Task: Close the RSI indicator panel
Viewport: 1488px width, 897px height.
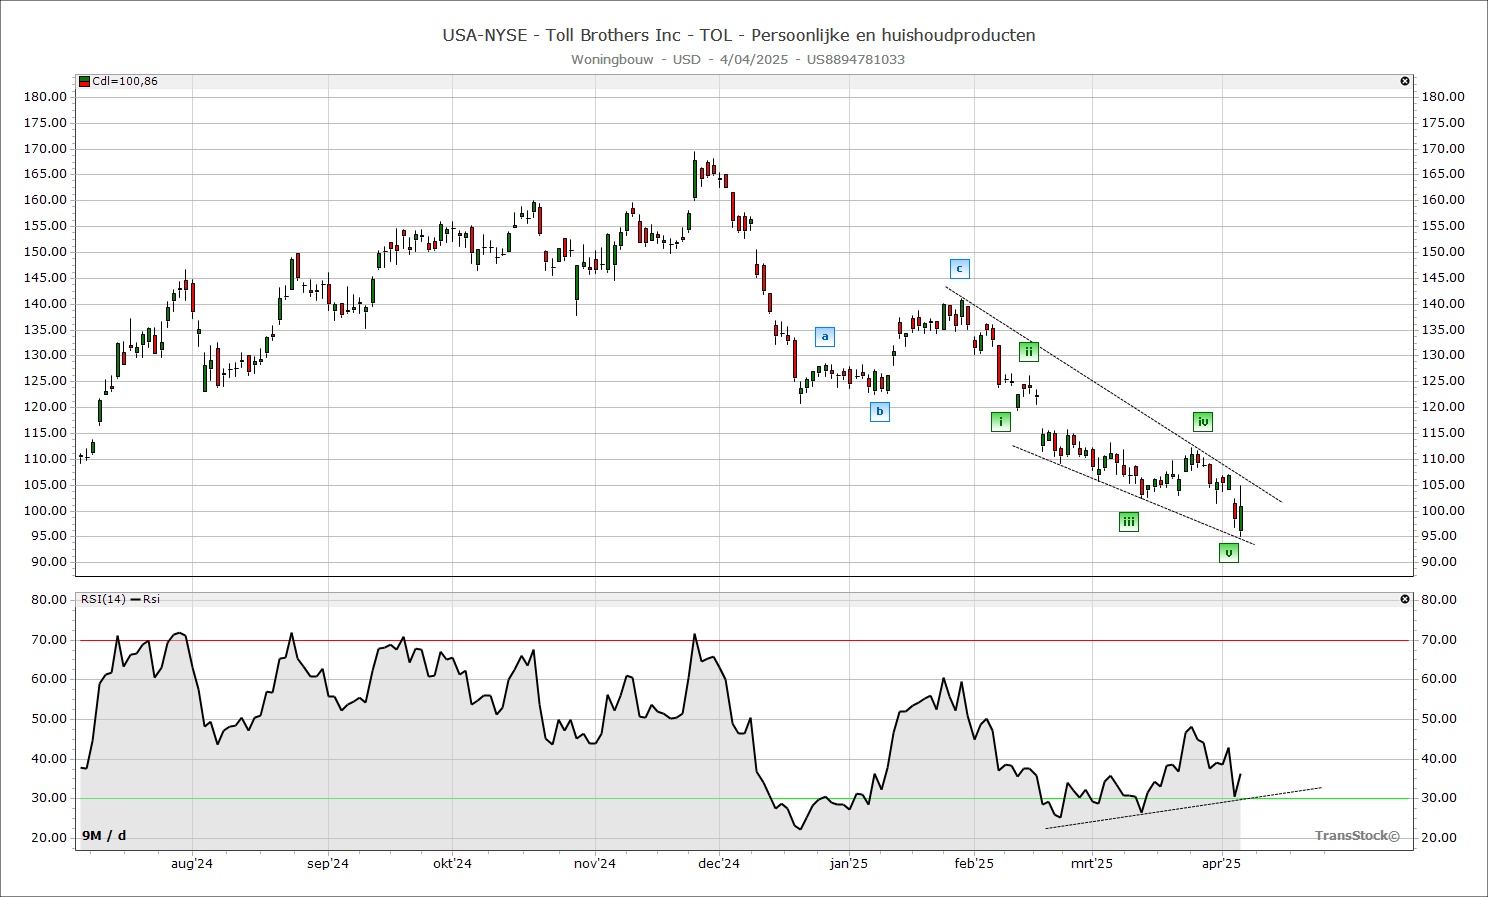Action: point(1405,599)
